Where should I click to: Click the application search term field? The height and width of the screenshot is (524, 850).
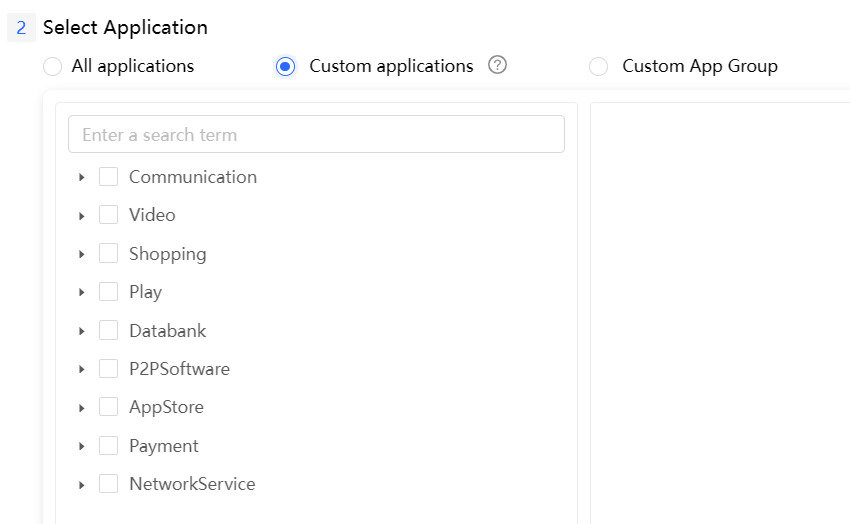(x=316, y=135)
